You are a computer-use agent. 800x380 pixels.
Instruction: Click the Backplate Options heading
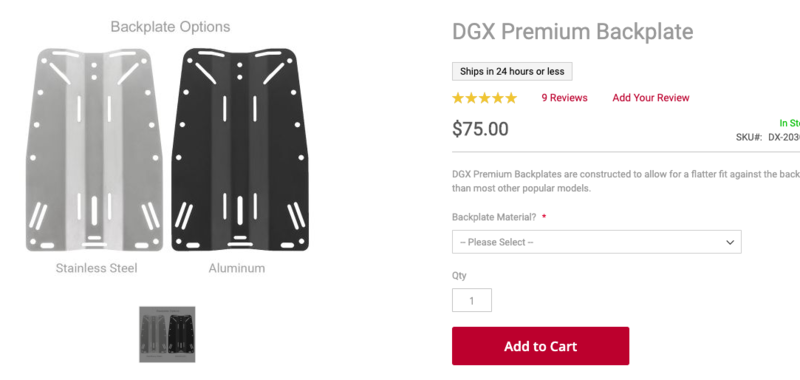(170, 27)
